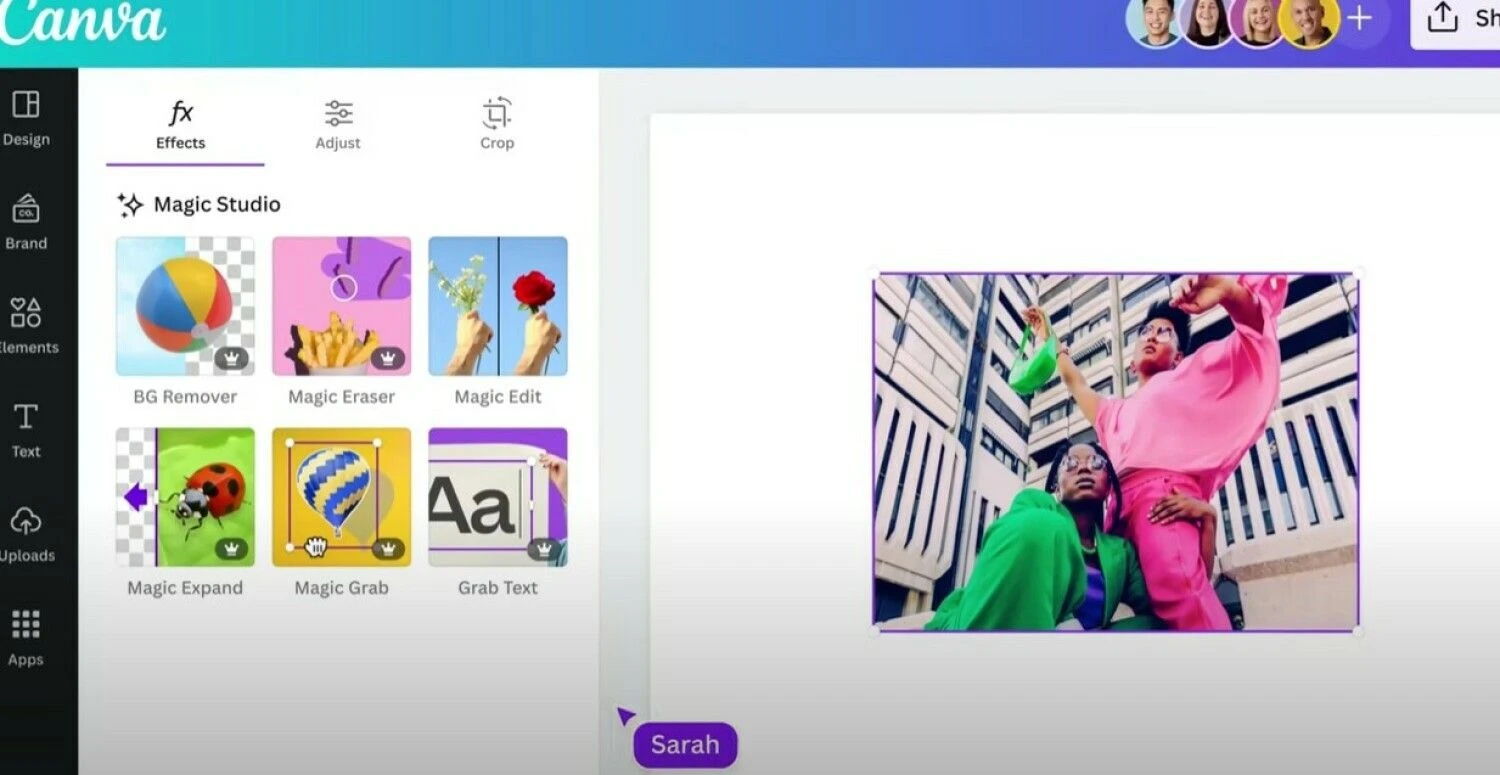Switch to the Adjust tab
The height and width of the screenshot is (775, 1500).
click(338, 125)
